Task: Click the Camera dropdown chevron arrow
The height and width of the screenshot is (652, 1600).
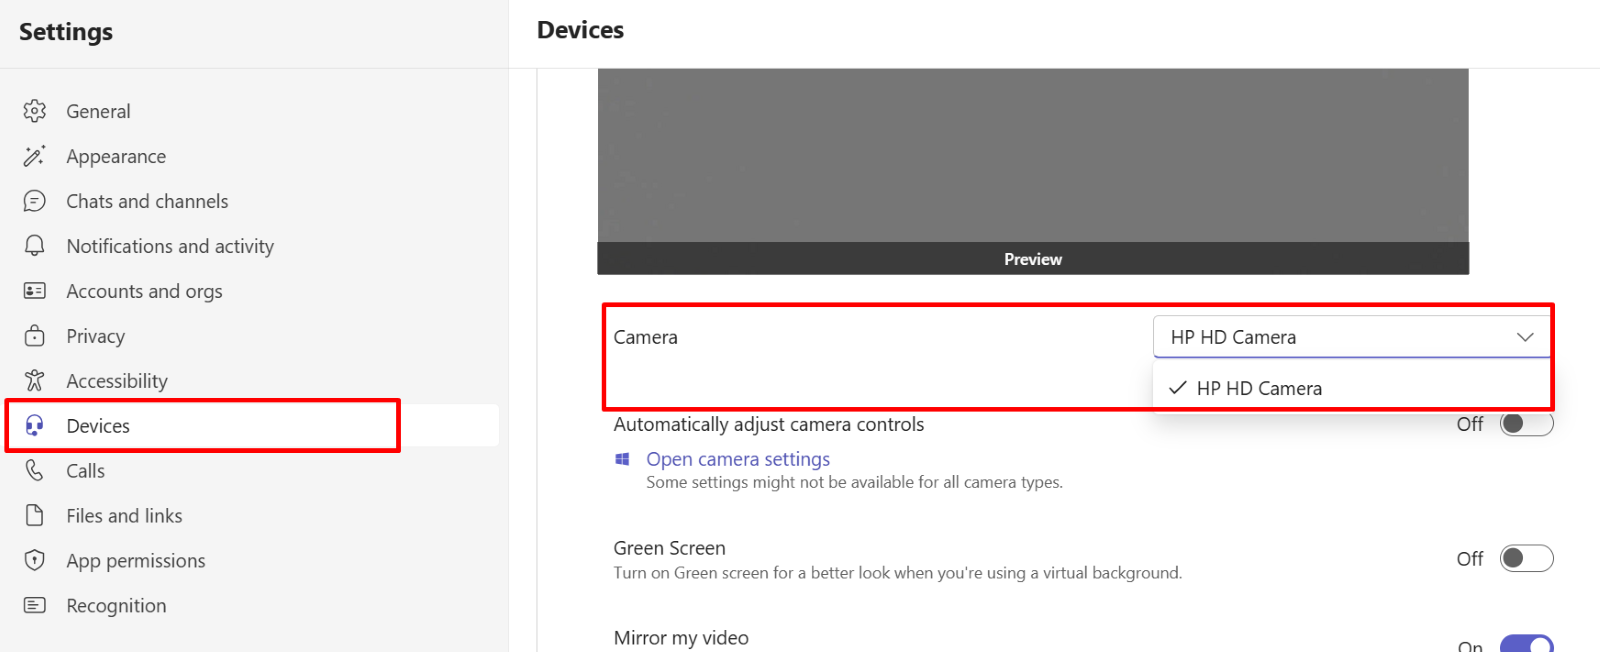Action: coord(1525,337)
